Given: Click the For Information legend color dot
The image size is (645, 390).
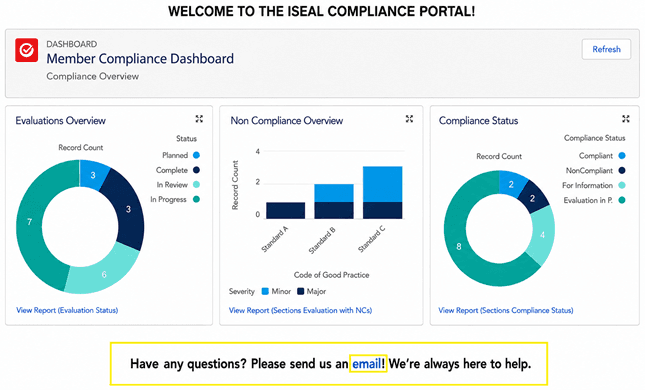Looking at the screenshot, I should coord(622,186).
